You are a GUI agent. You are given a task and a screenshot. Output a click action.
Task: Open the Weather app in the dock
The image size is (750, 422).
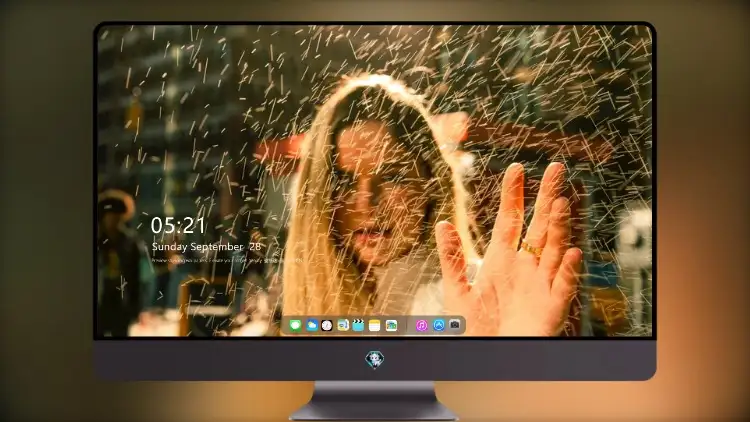(311, 325)
